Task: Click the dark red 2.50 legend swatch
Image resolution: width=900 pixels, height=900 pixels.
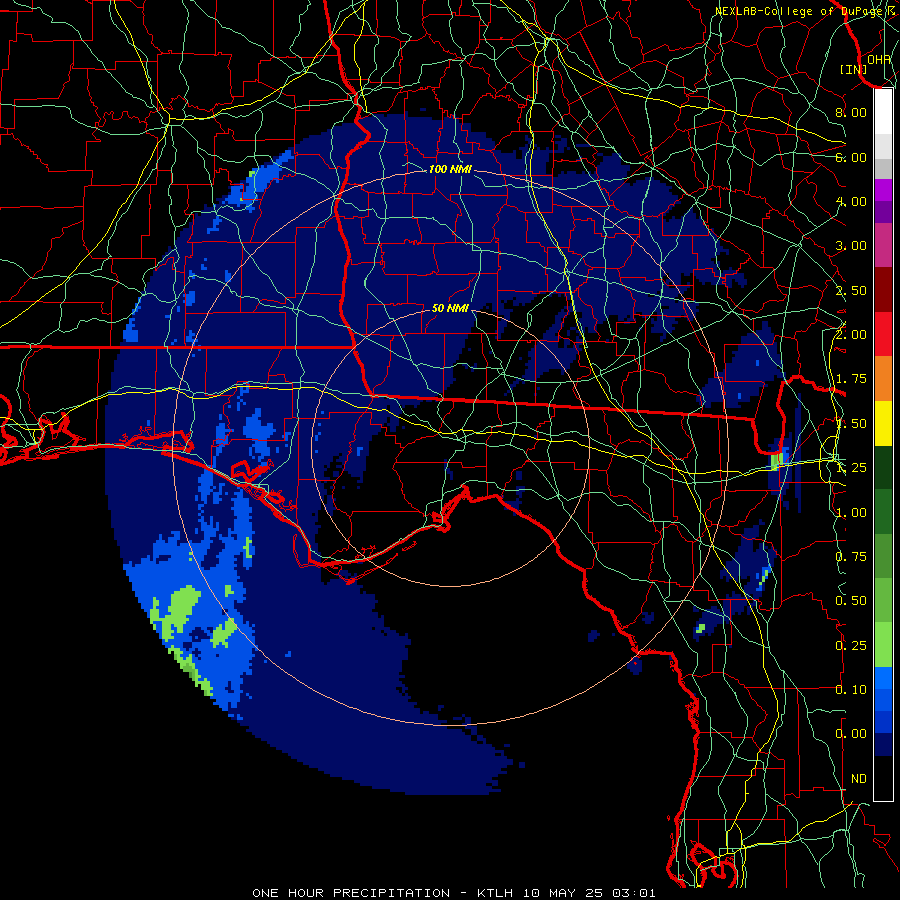Action: [883, 290]
